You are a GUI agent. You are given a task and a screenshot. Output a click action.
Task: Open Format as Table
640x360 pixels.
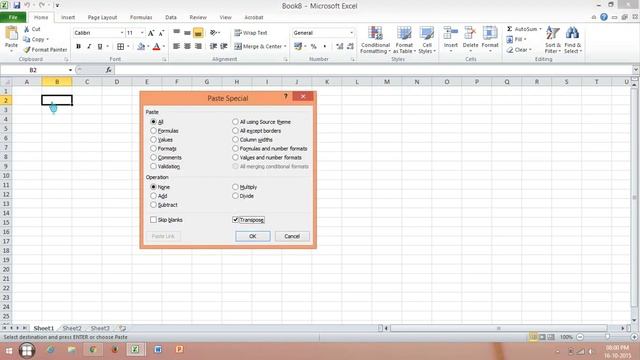[x=404, y=40]
